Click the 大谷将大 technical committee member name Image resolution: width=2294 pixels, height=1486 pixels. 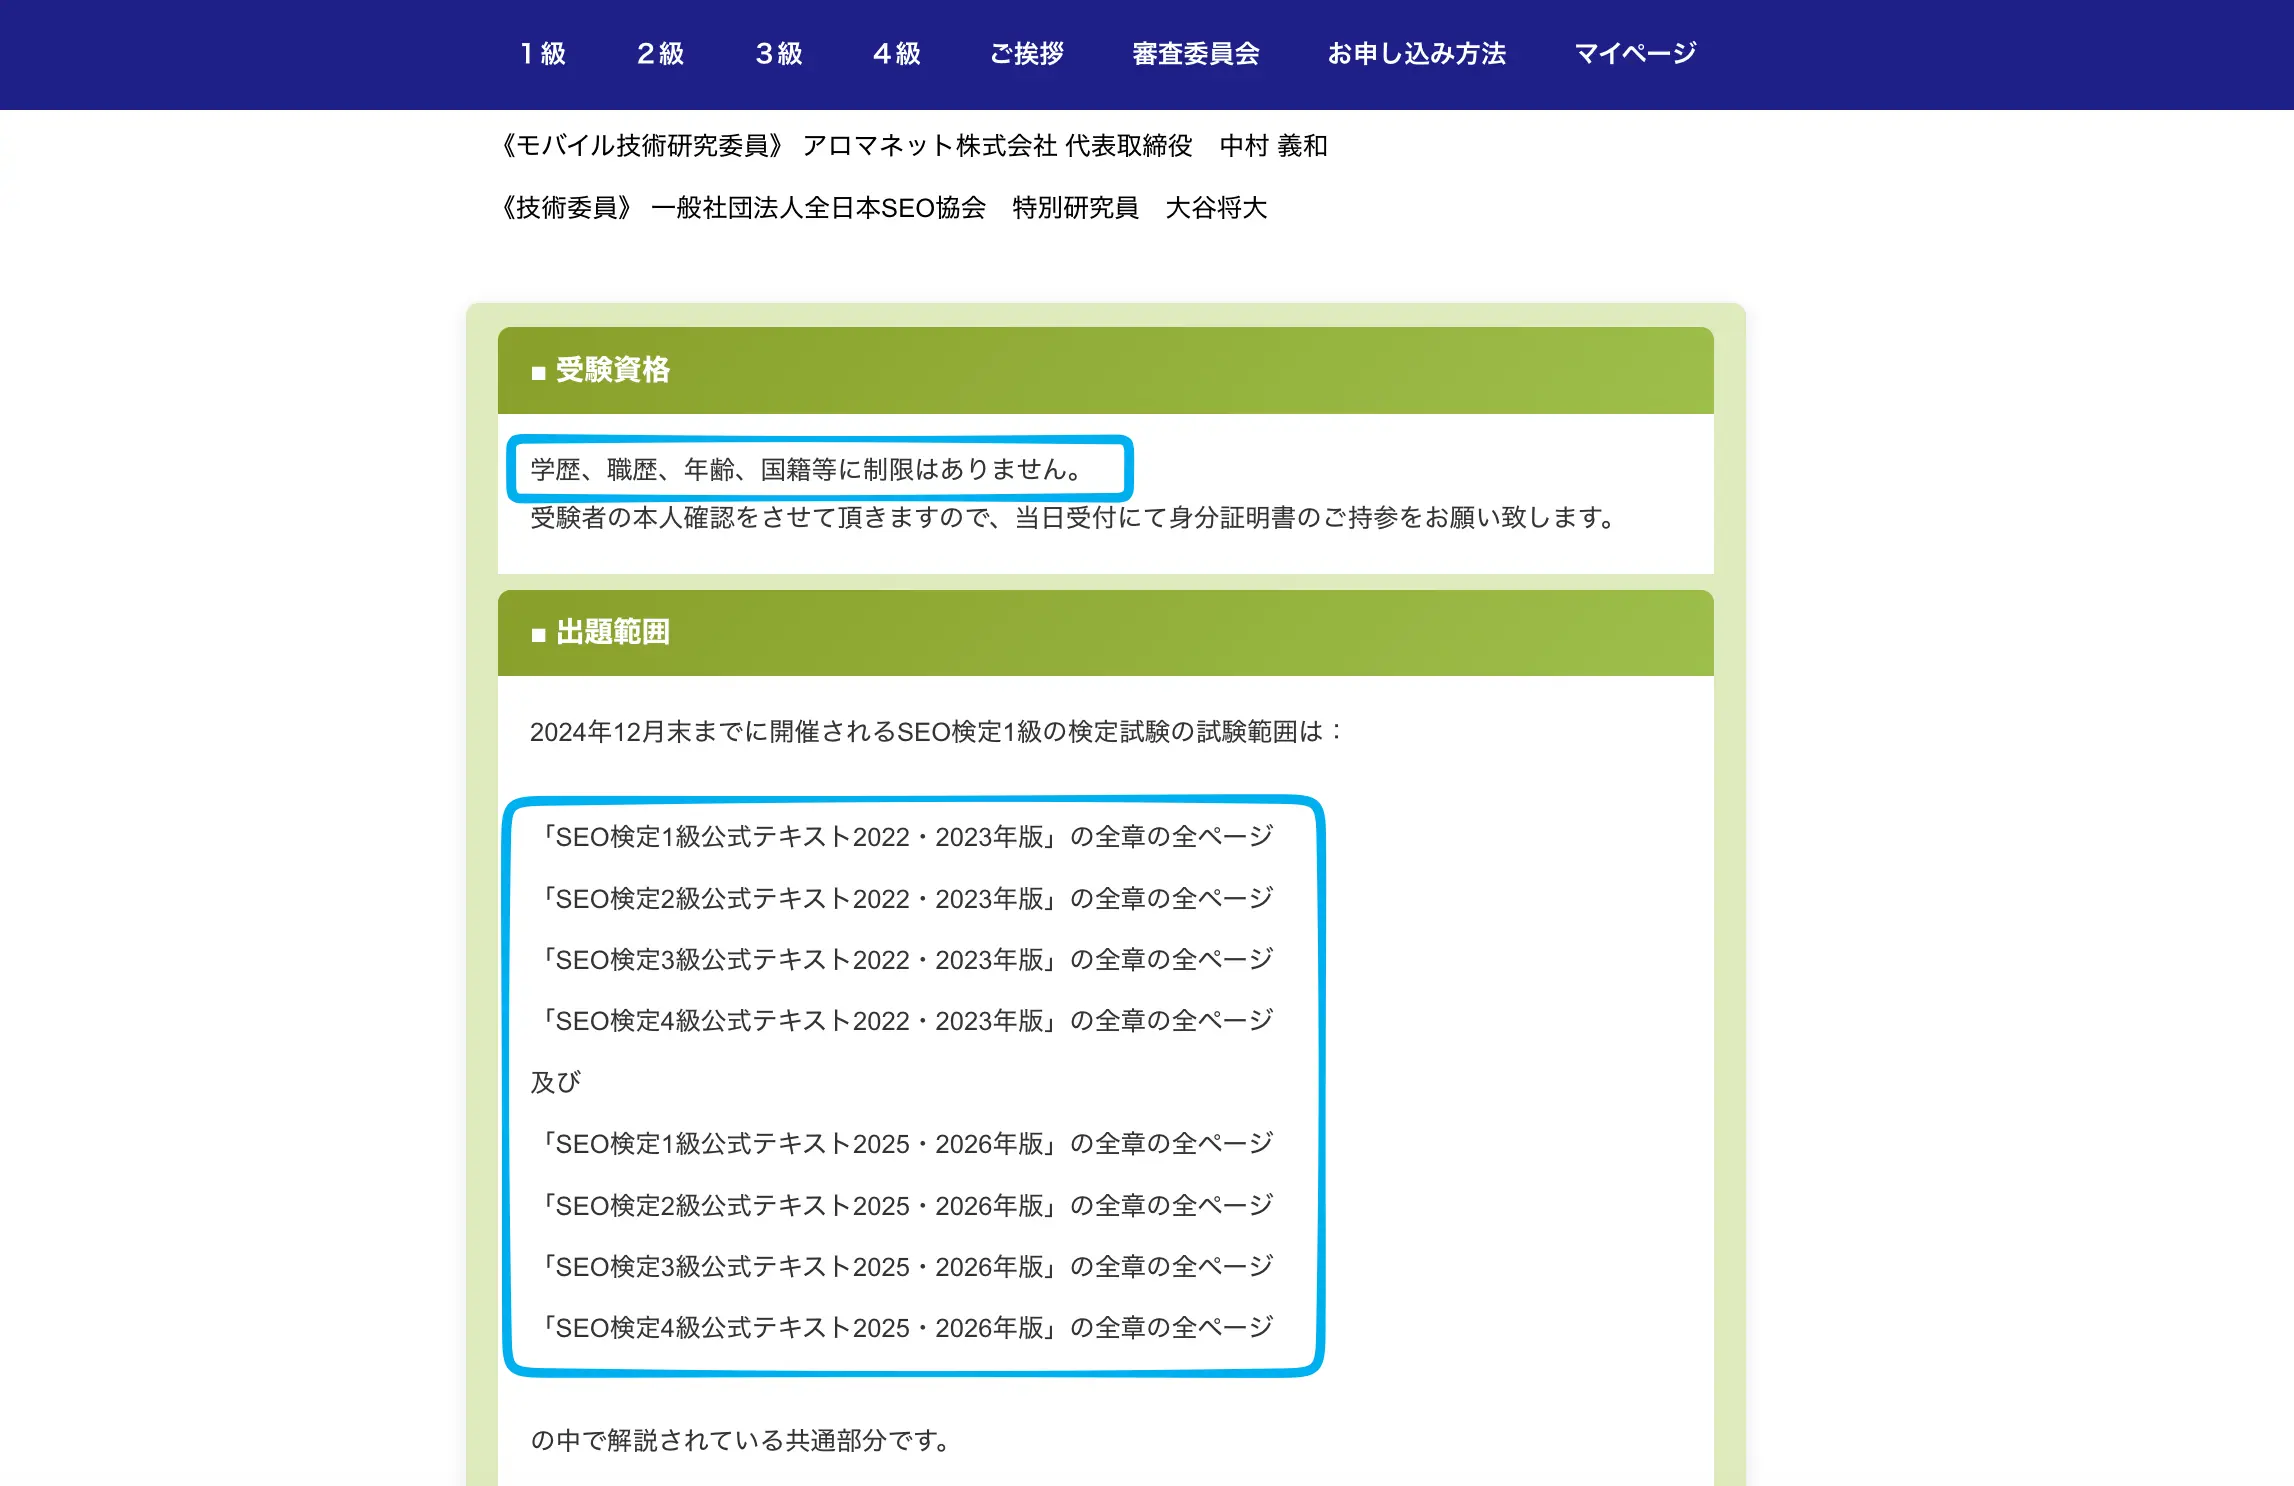[1217, 209]
